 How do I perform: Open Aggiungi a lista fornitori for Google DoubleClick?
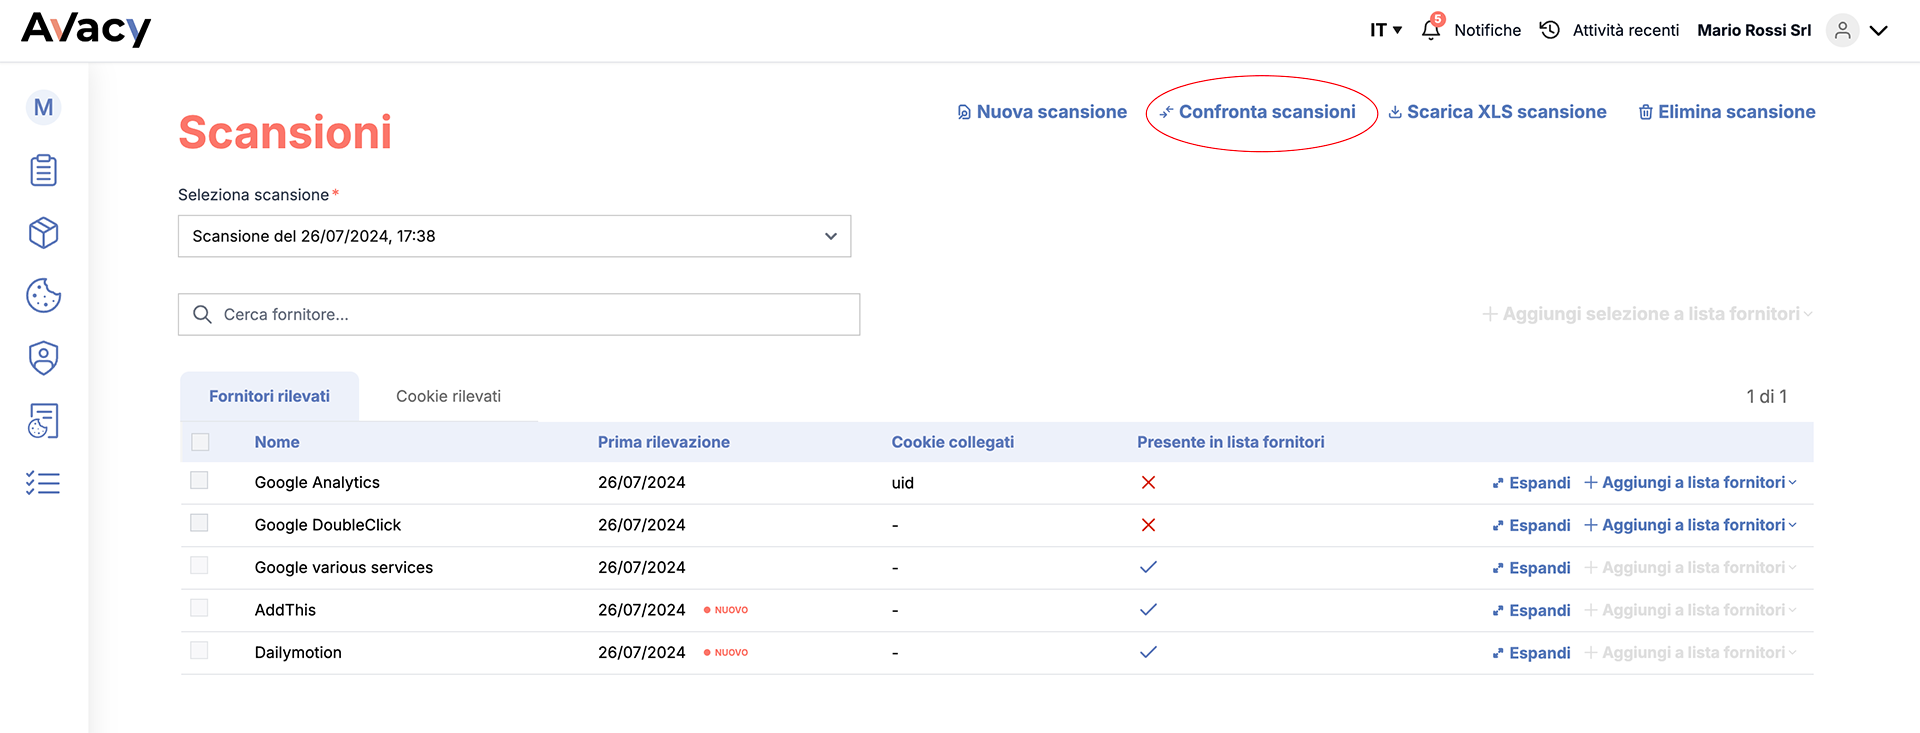click(1690, 525)
